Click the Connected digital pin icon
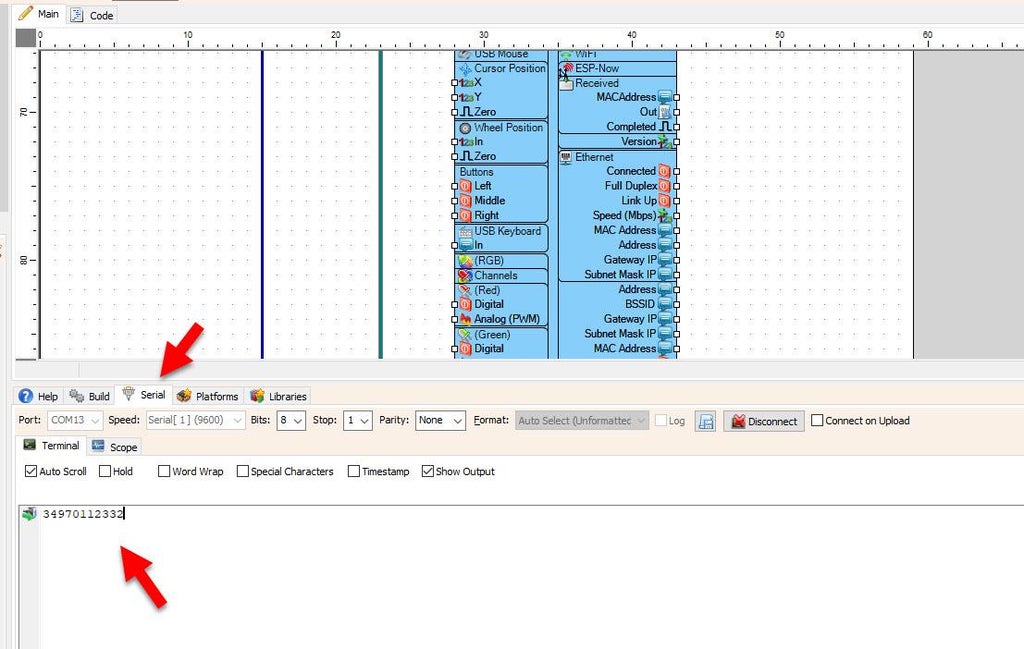1024x649 pixels. (x=665, y=171)
